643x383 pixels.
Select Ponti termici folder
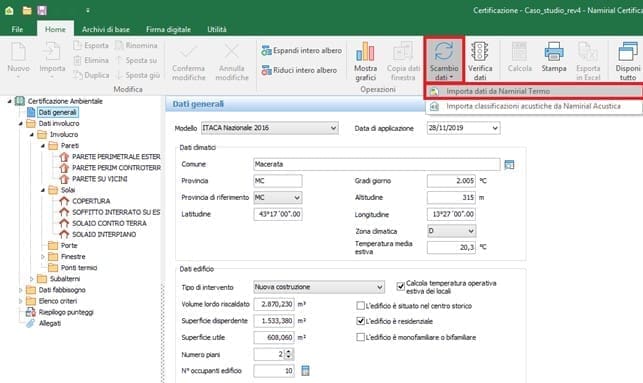pyautogui.click(x=79, y=267)
